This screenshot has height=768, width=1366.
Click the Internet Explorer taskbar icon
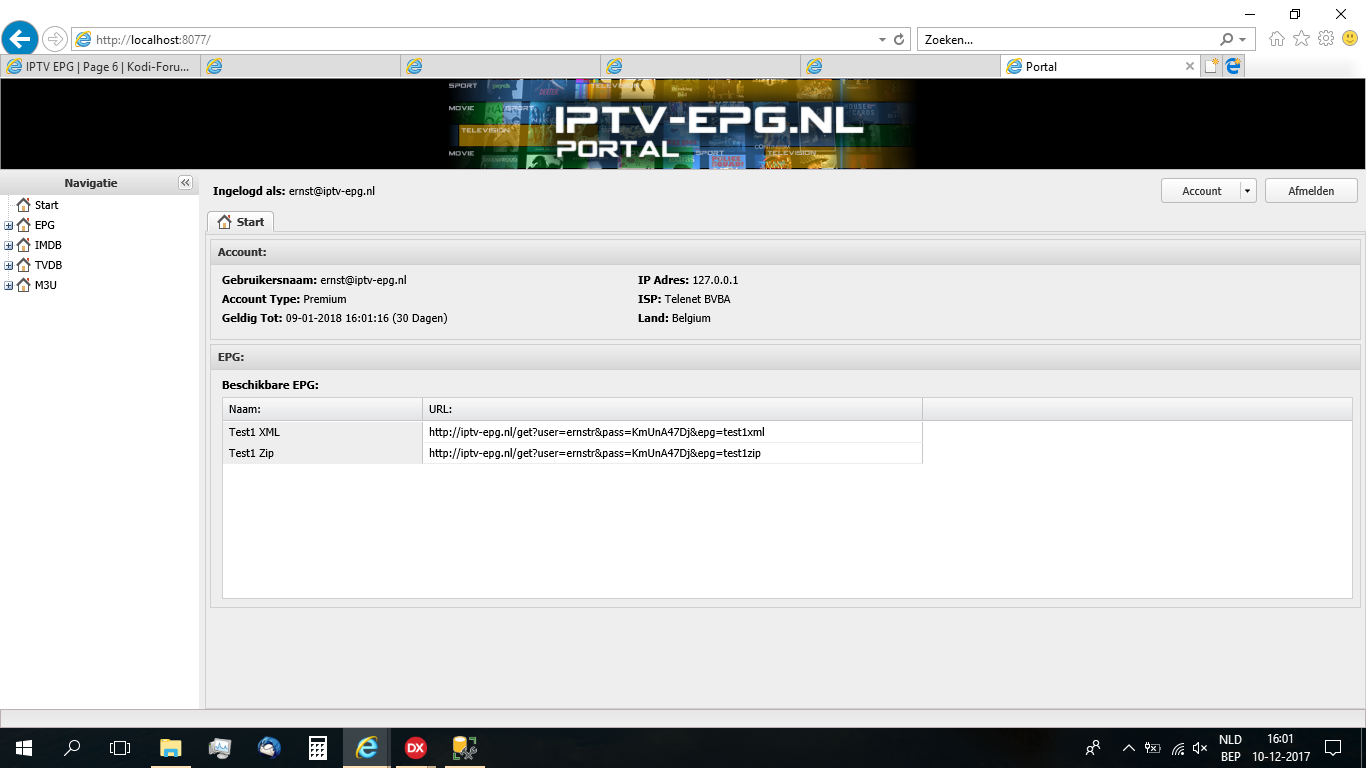(x=367, y=748)
